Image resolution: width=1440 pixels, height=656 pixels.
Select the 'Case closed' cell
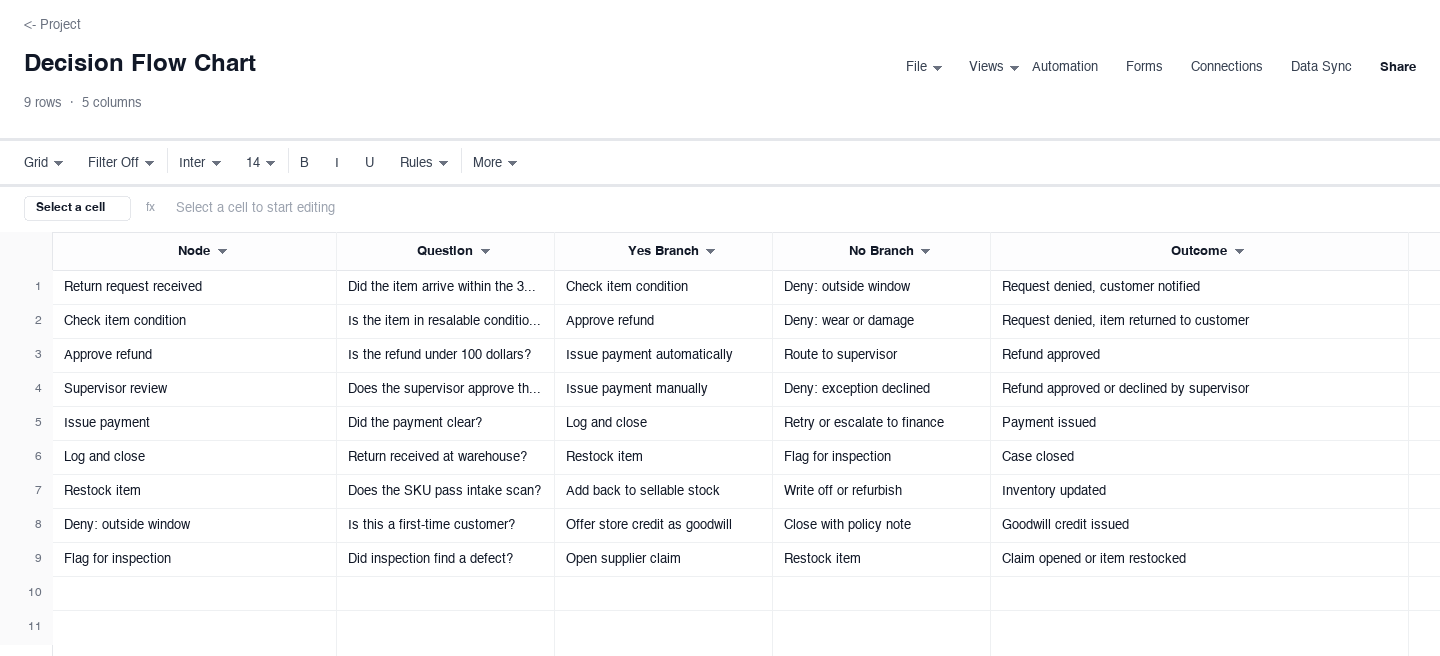[x=1199, y=457]
